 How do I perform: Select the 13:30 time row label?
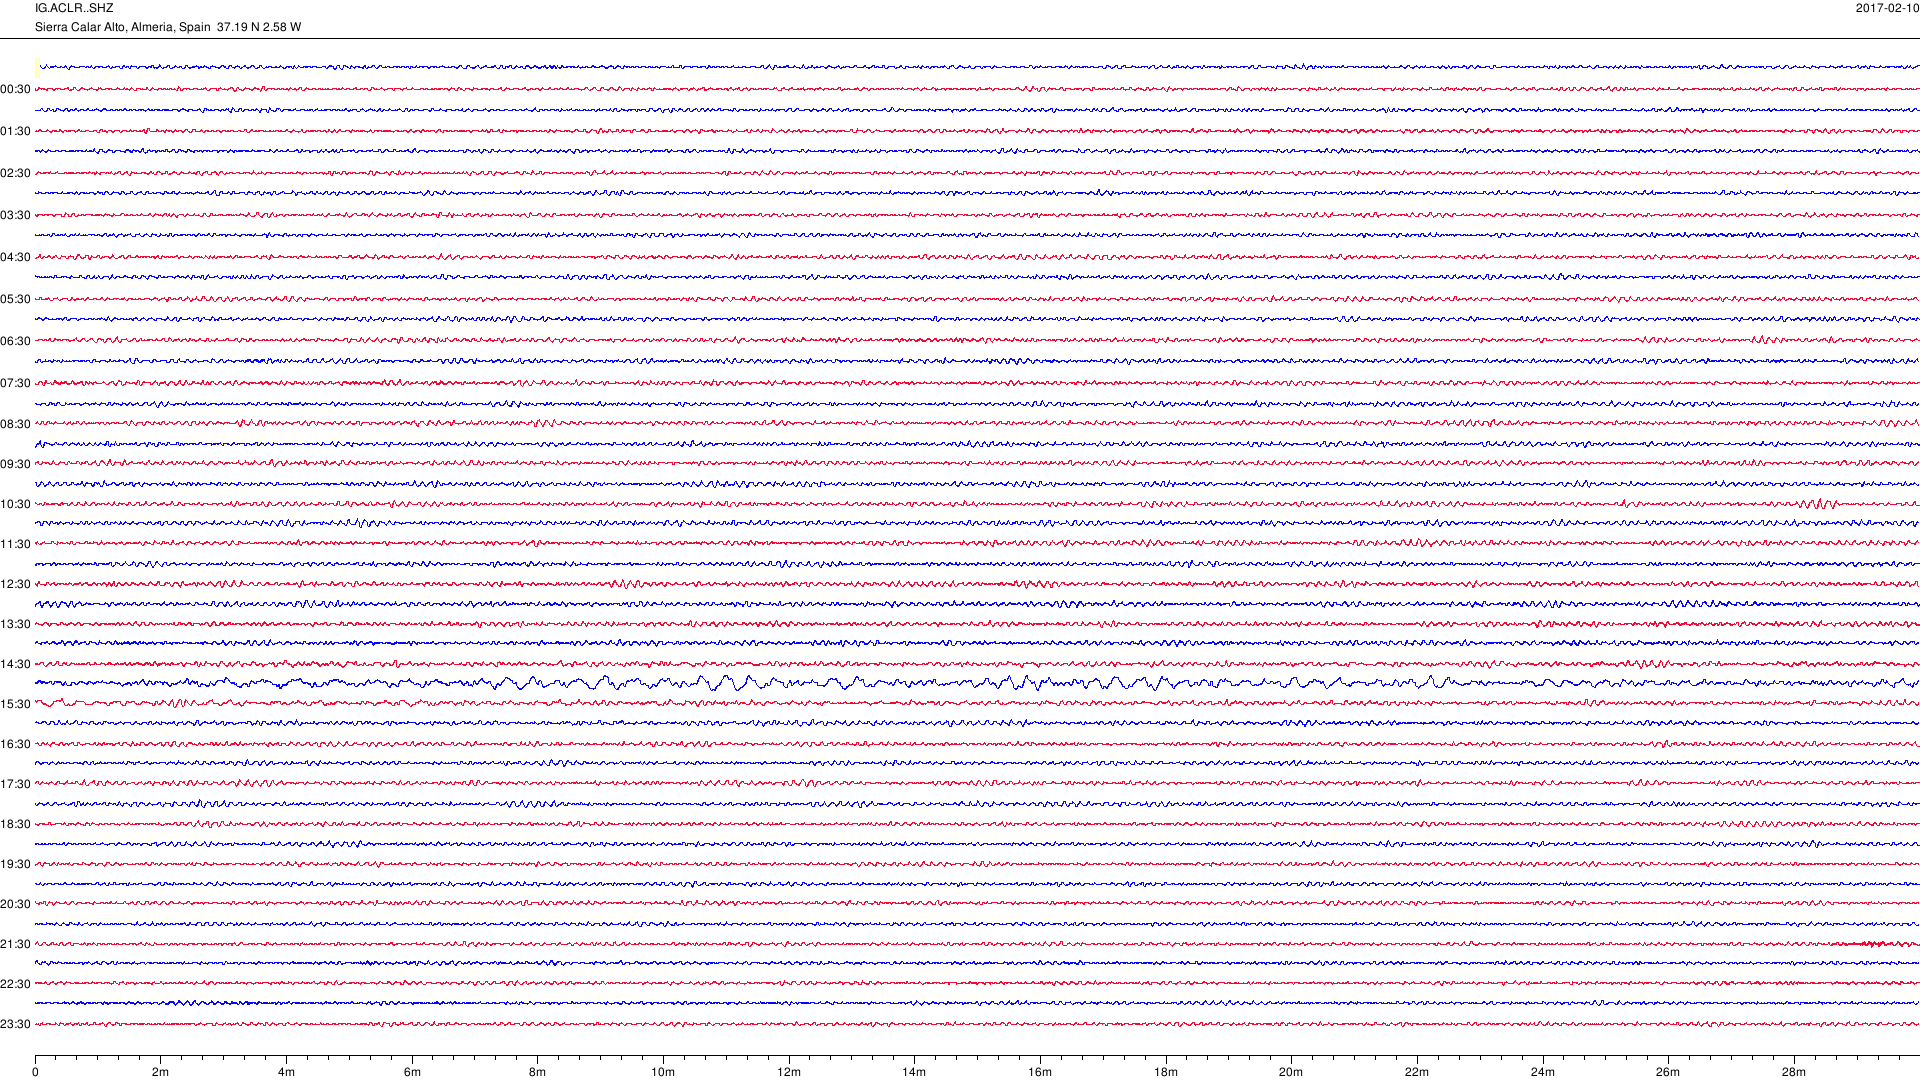coord(16,624)
